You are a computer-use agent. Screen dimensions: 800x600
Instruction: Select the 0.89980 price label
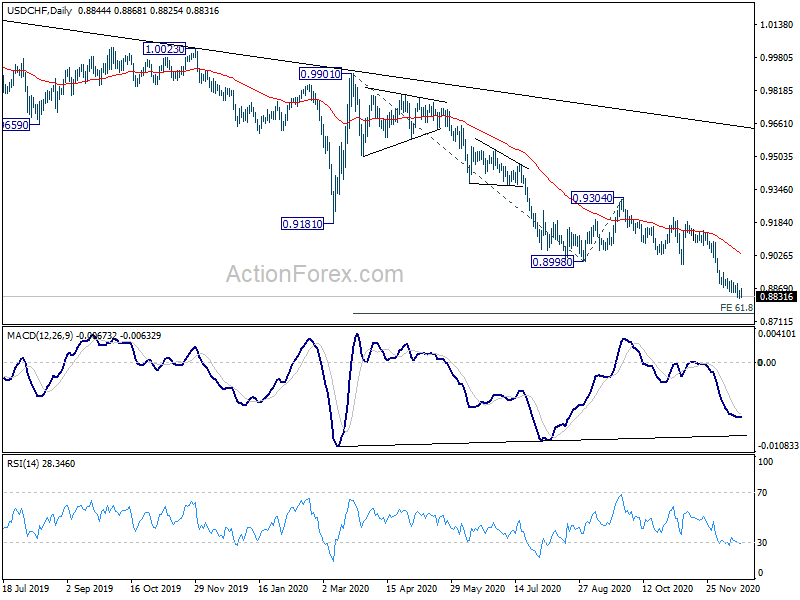[x=552, y=262]
